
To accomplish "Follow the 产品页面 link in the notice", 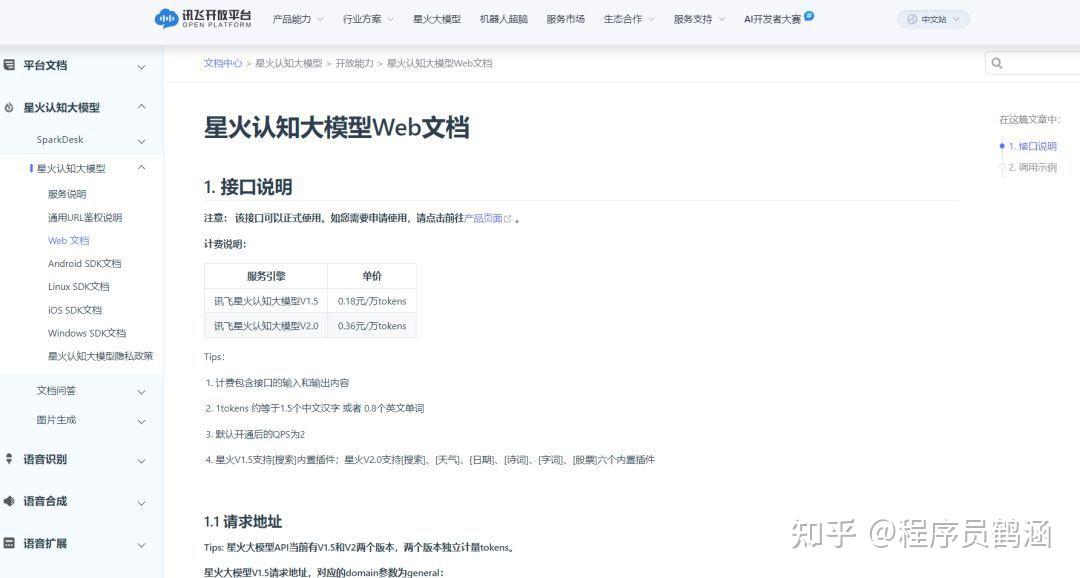I will [x=484, y=218].
